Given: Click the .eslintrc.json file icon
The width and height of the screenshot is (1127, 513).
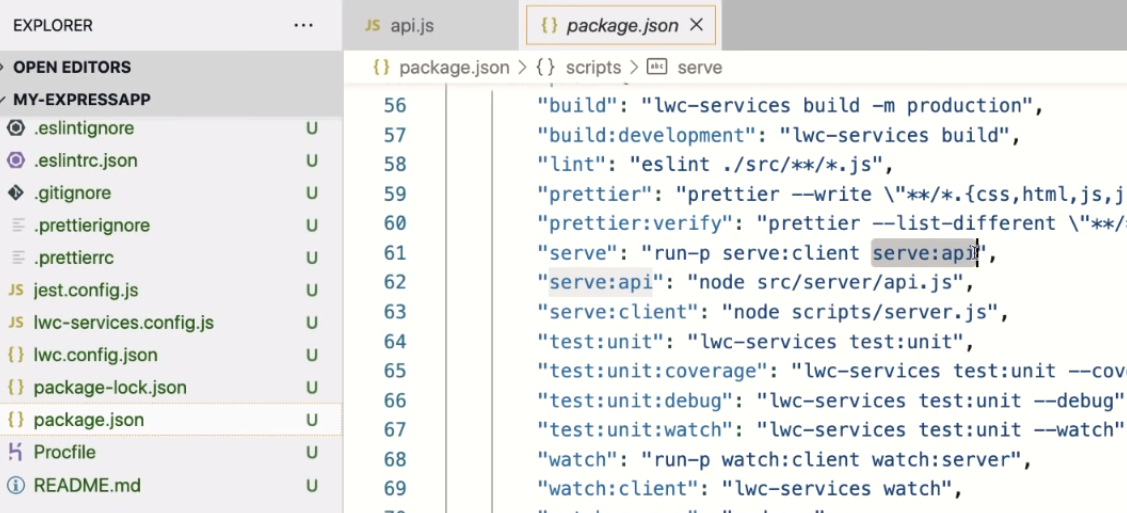Looking at the screenshot, I should coord(16,160).
